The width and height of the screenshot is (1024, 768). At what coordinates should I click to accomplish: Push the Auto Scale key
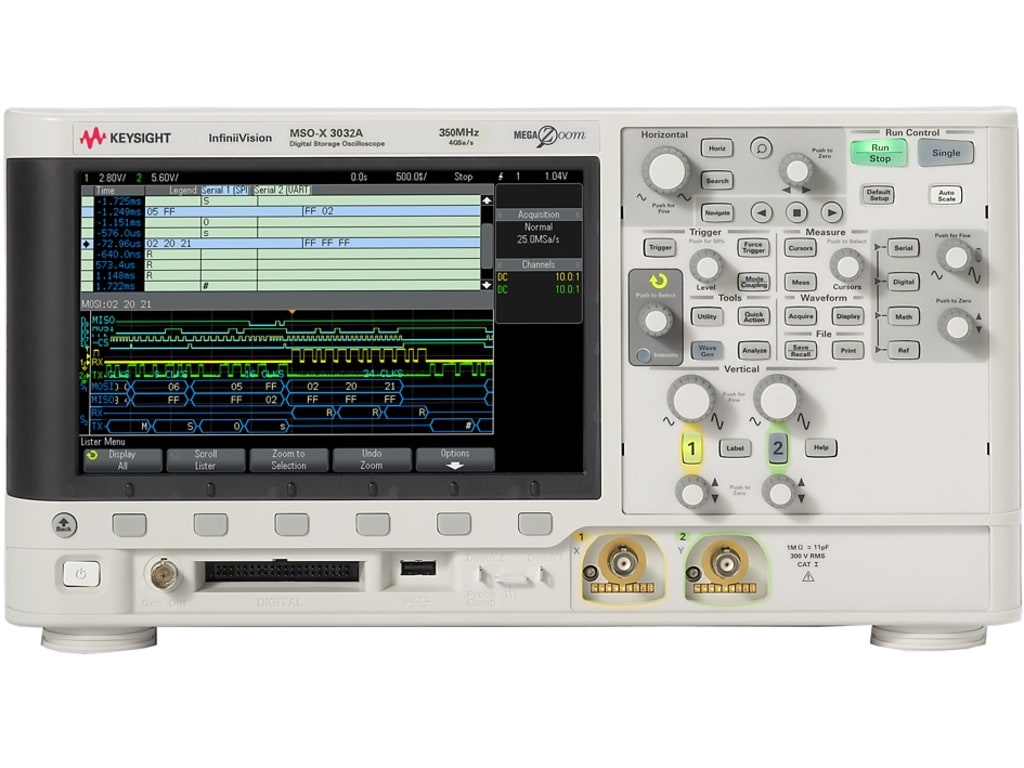pos(946,195)
